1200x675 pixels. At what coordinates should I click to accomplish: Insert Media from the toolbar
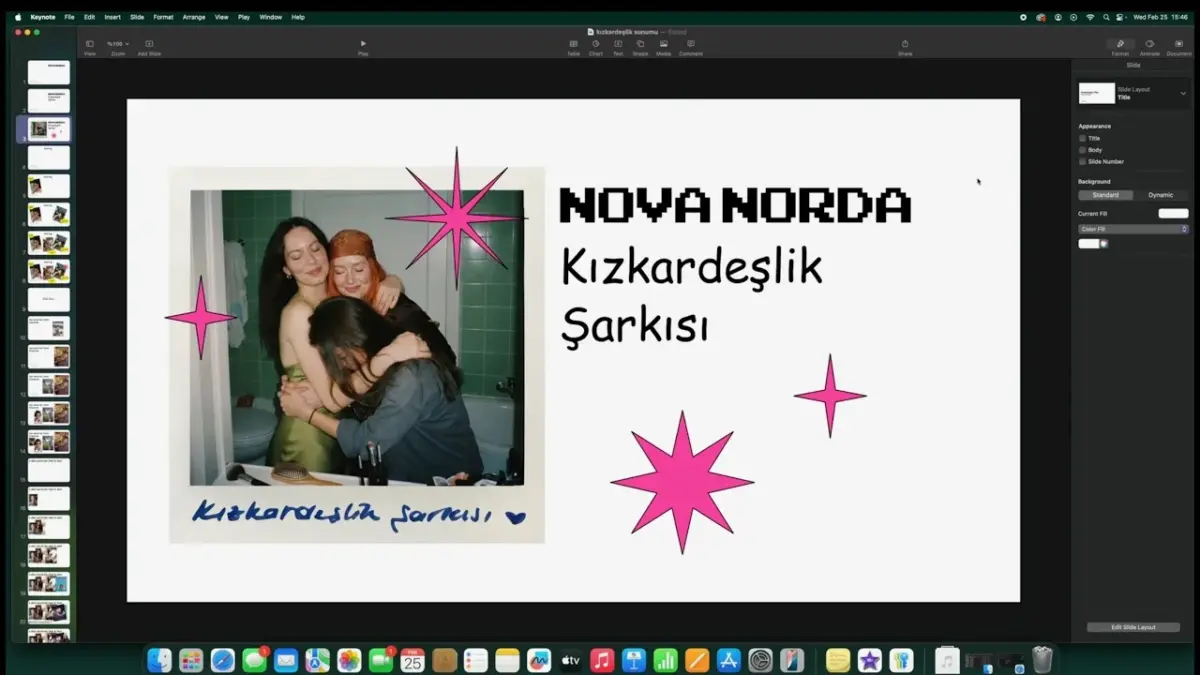coord(662,46)
